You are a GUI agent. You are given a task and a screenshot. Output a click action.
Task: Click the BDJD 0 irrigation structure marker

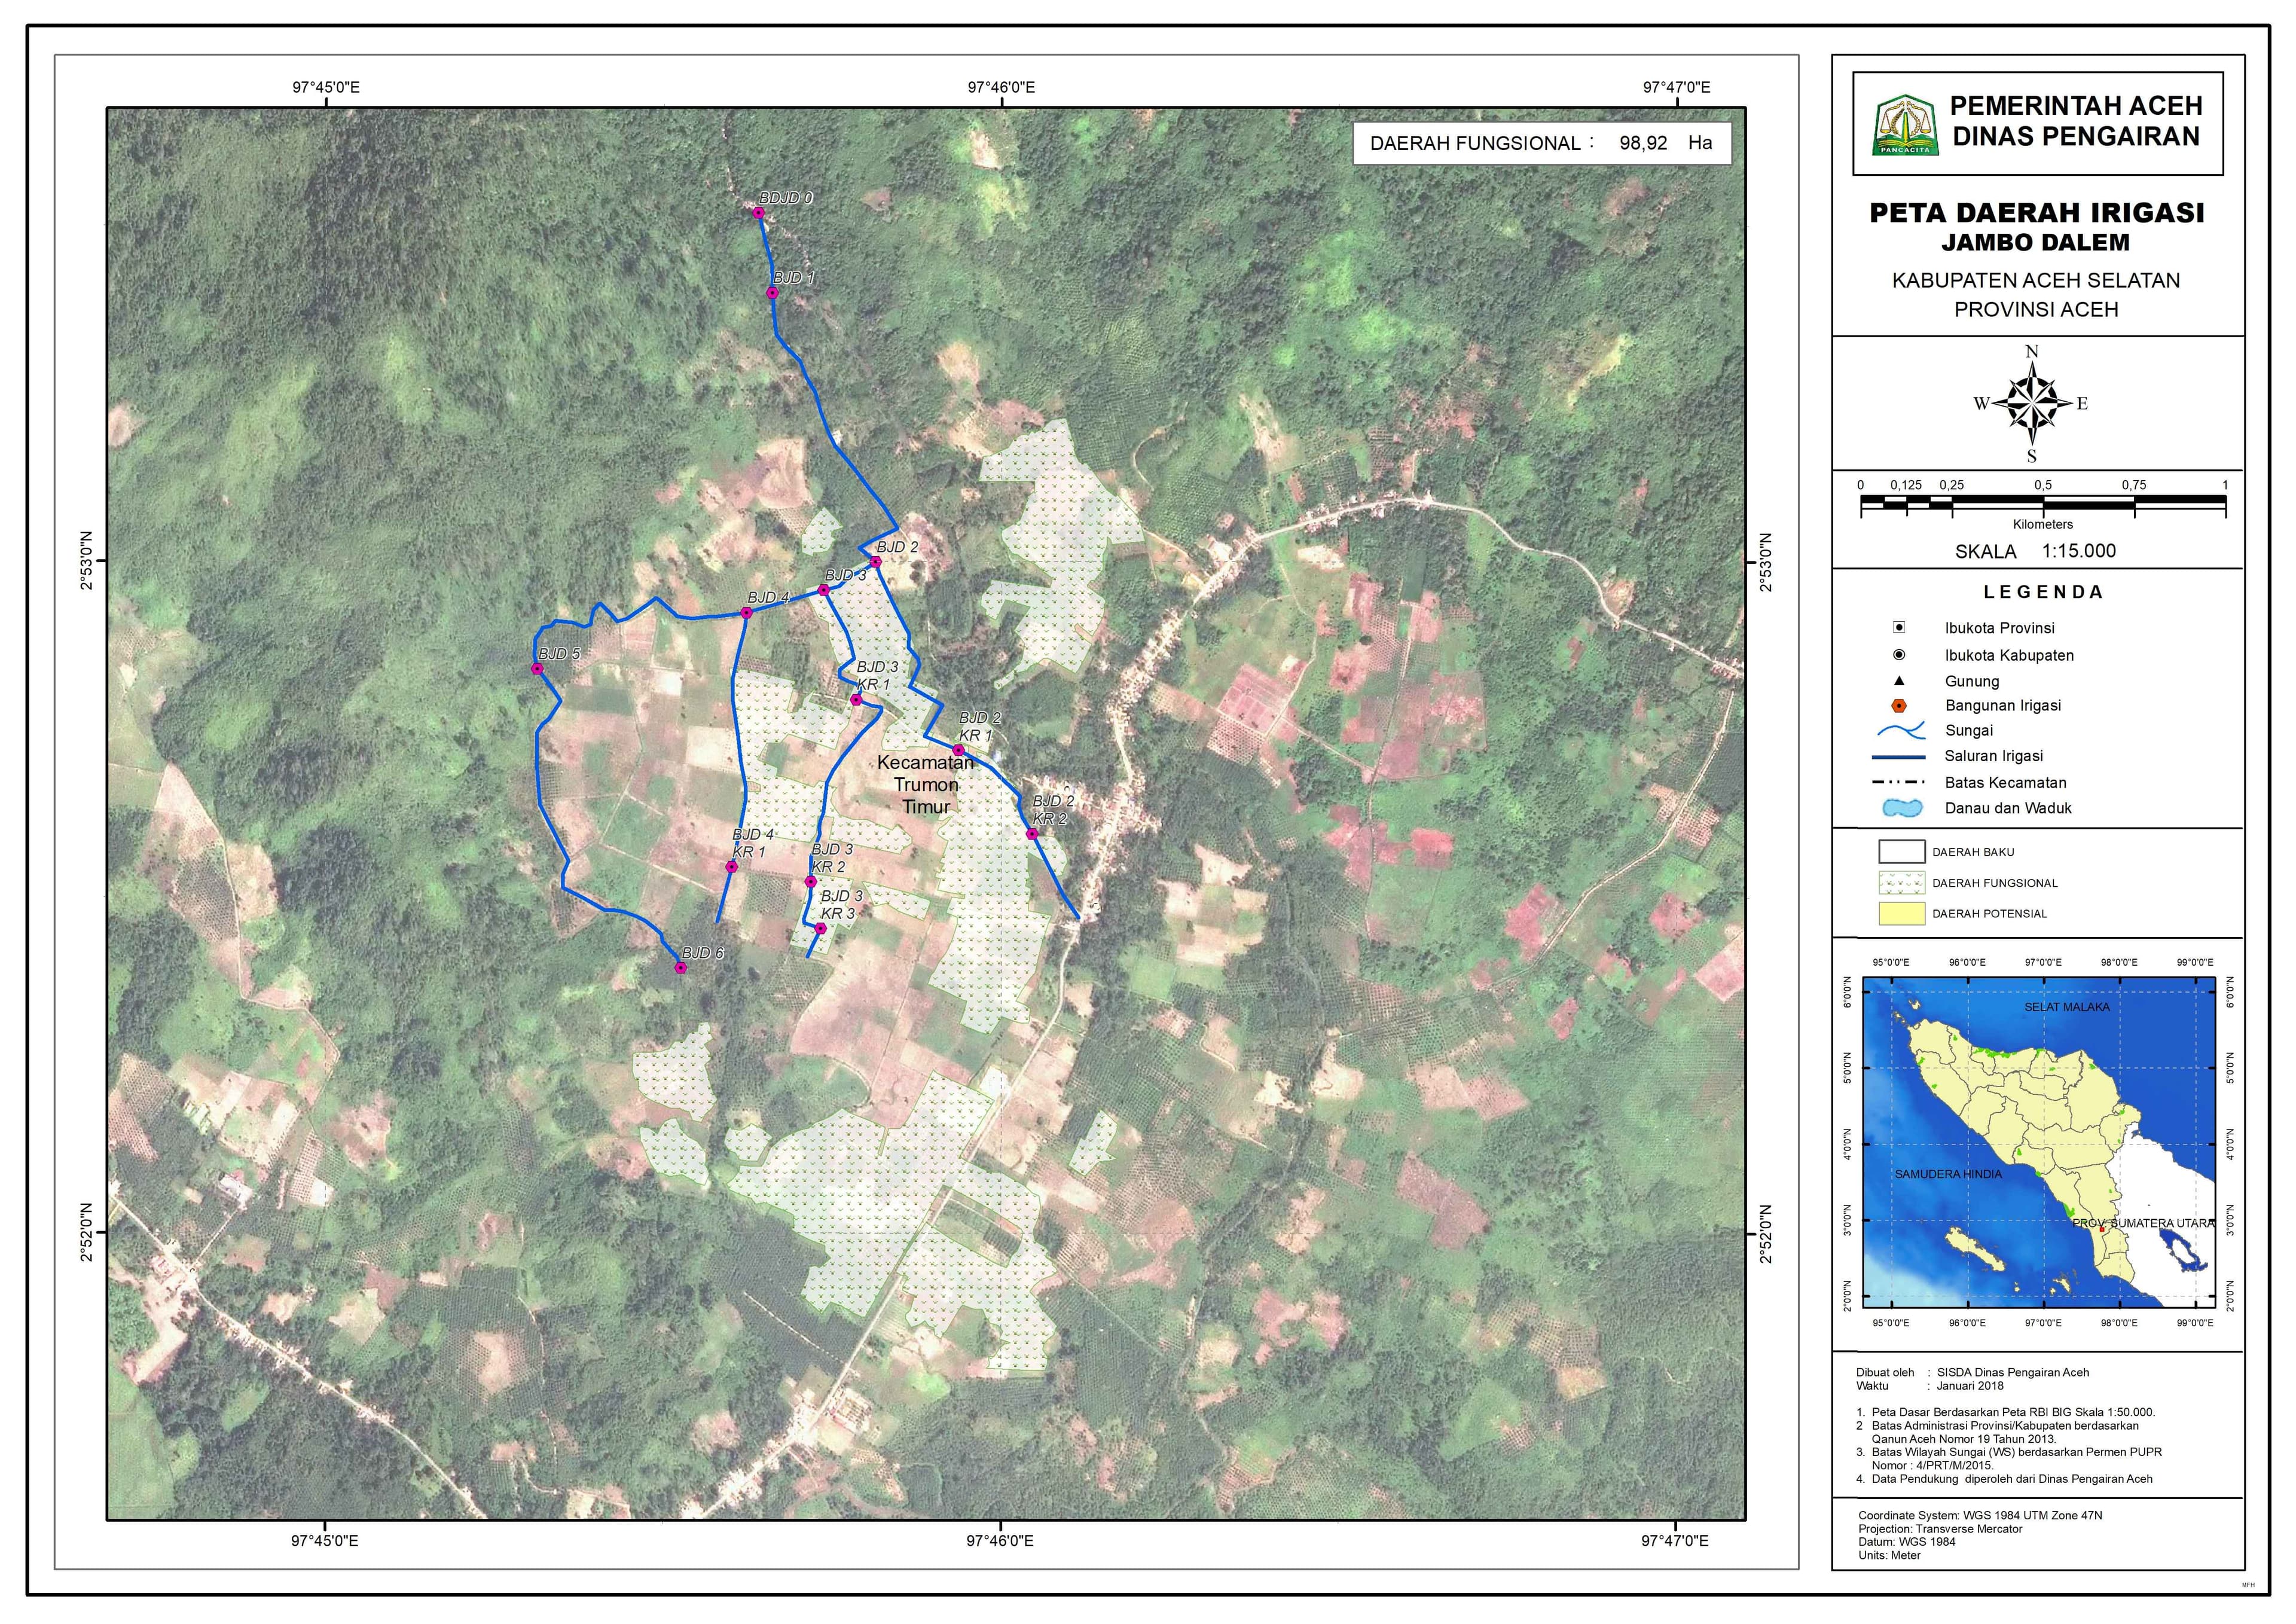click(x=758, y=213)
